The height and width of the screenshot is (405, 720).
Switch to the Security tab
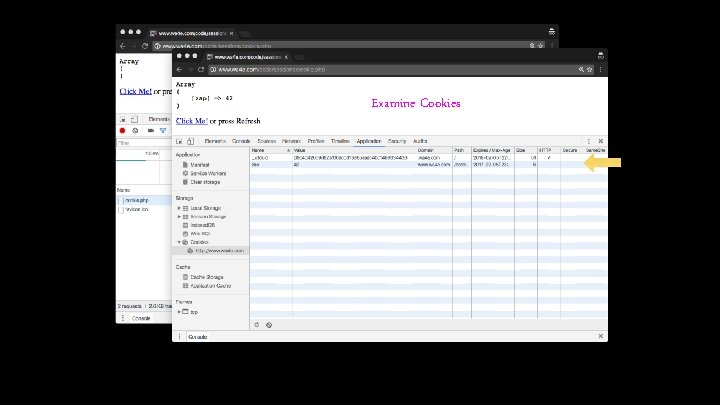pos(397,141)
